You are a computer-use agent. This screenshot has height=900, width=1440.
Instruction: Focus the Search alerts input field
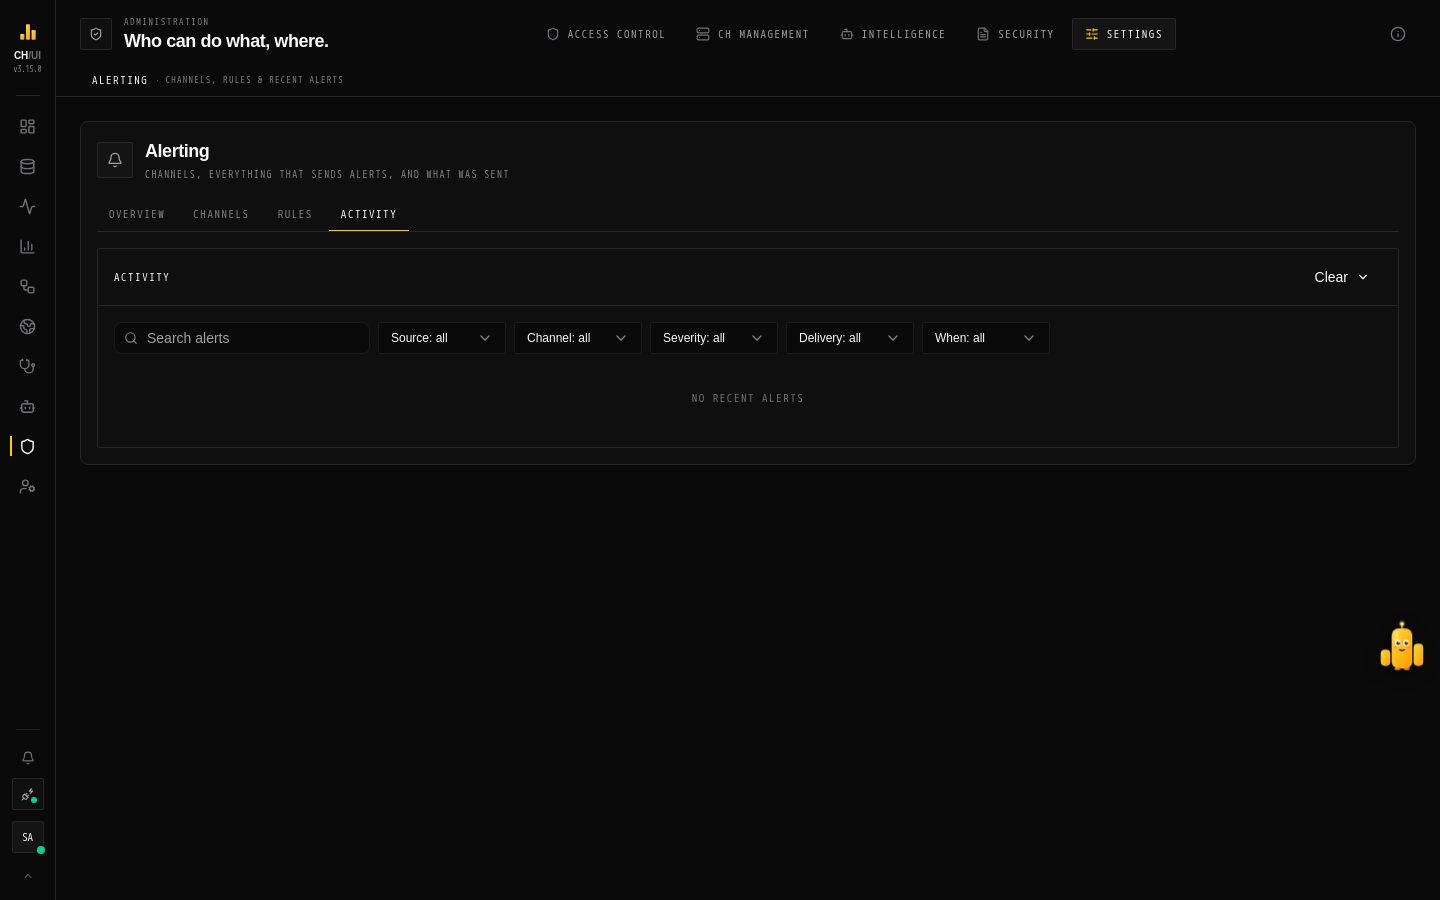(x=242, y=338)
